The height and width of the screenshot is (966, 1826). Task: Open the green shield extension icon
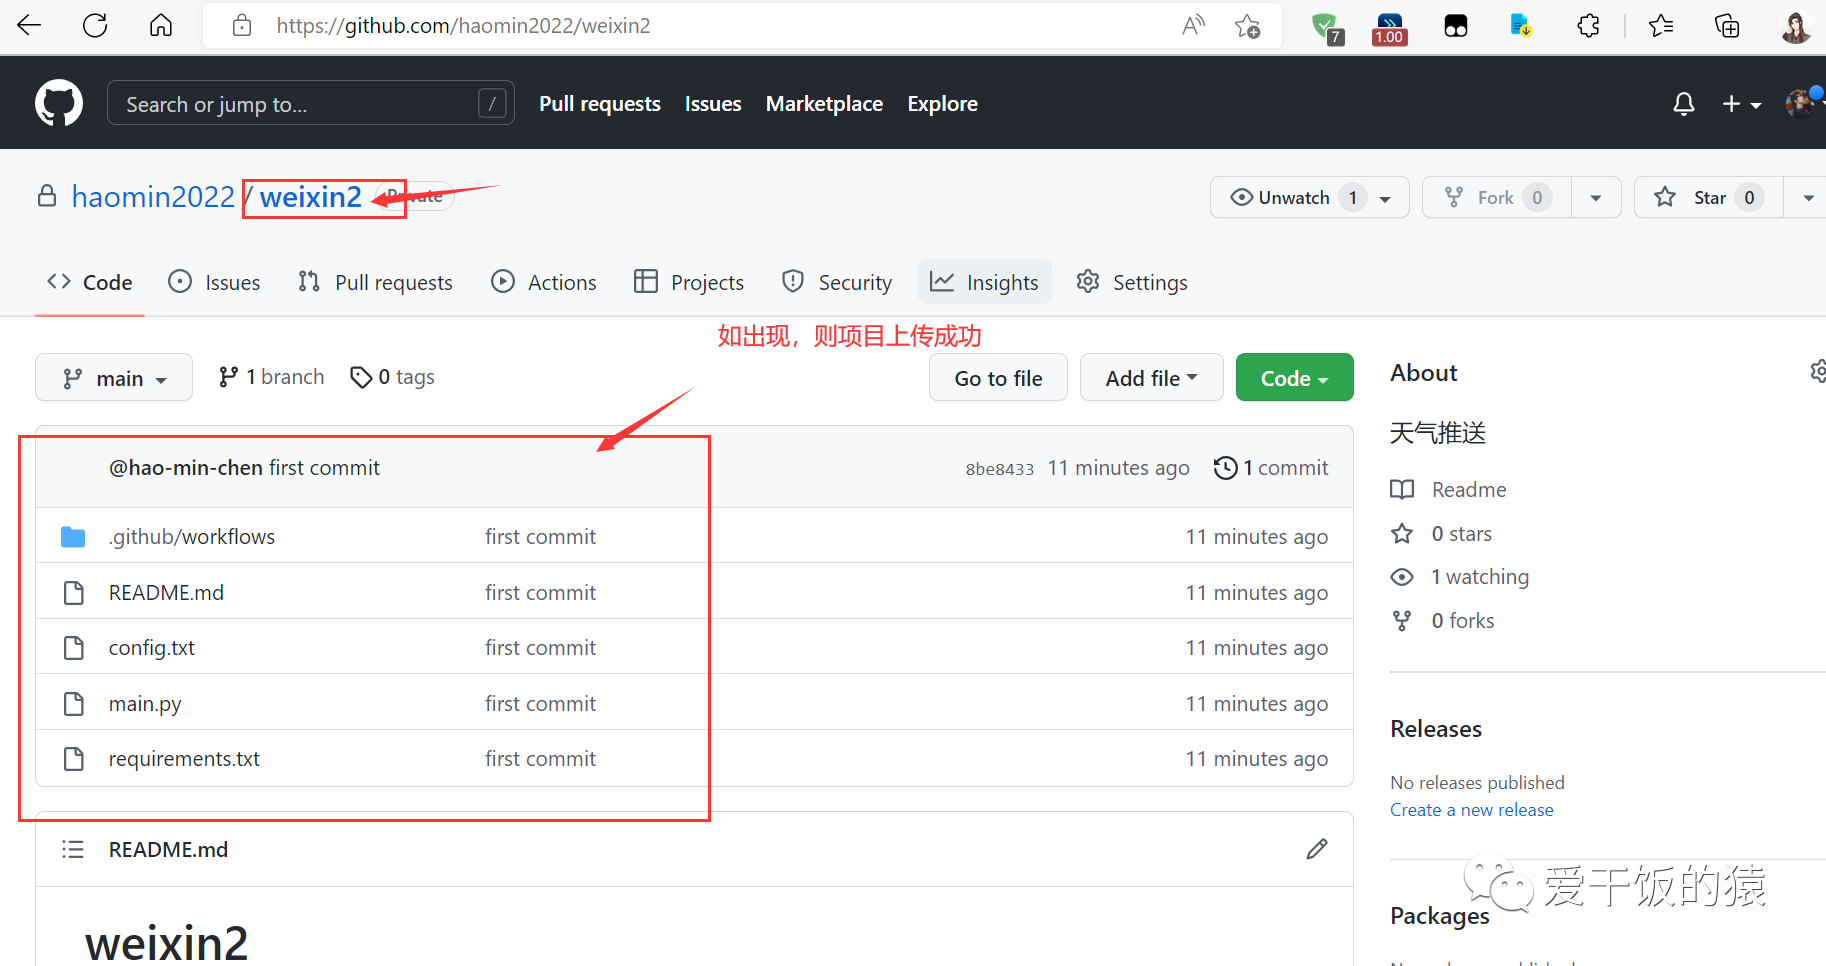click(1327, 28)
